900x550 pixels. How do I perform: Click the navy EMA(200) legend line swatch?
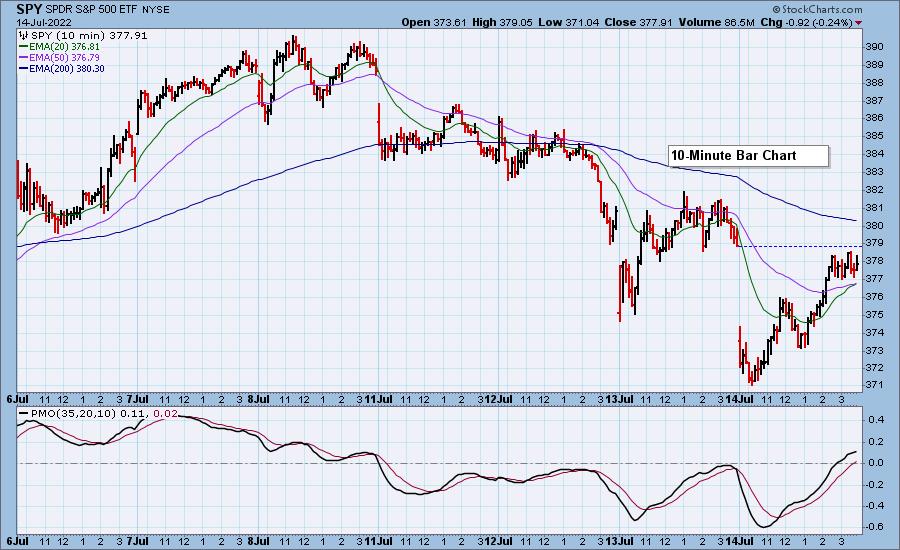24,68
